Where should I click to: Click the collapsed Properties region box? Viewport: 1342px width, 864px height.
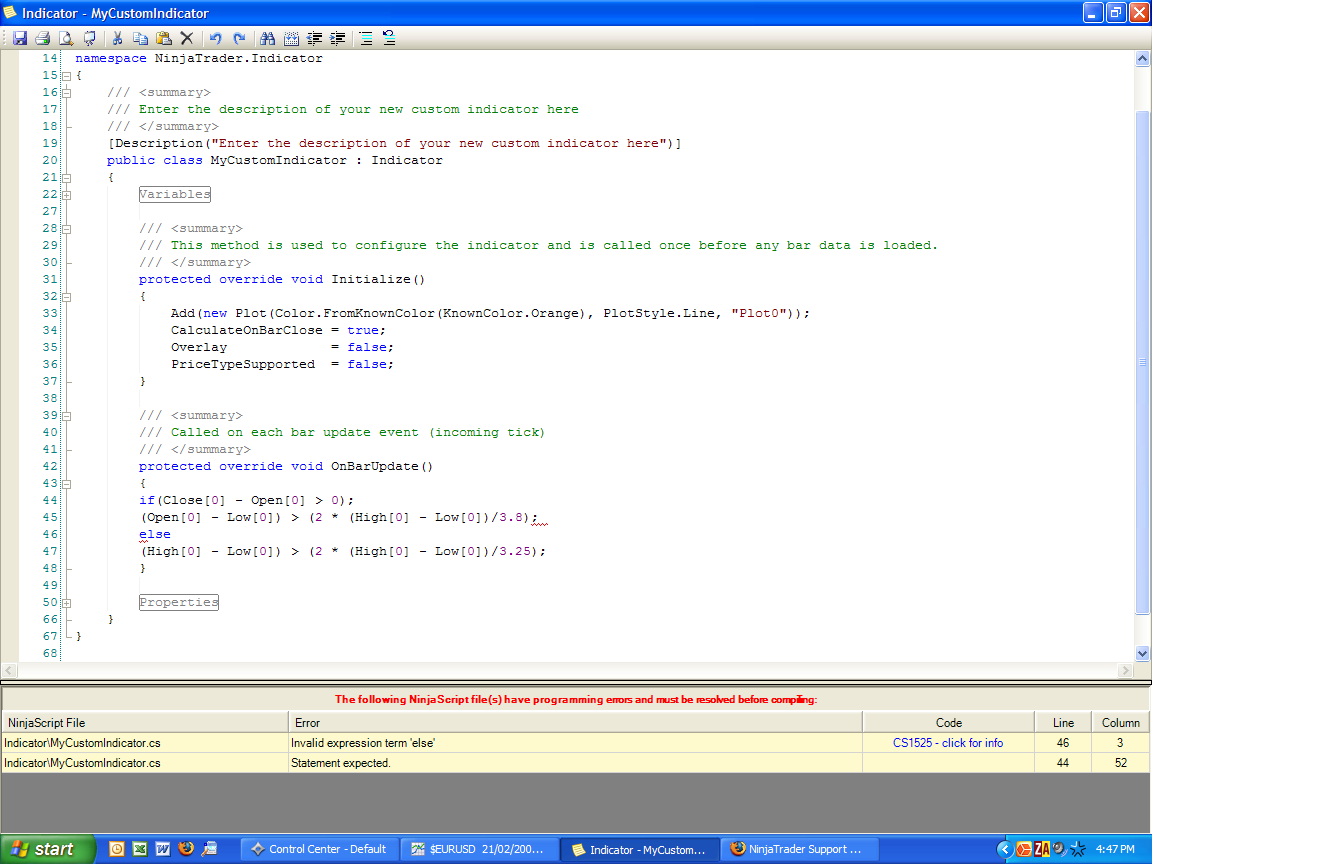click(x=179, y=602)
